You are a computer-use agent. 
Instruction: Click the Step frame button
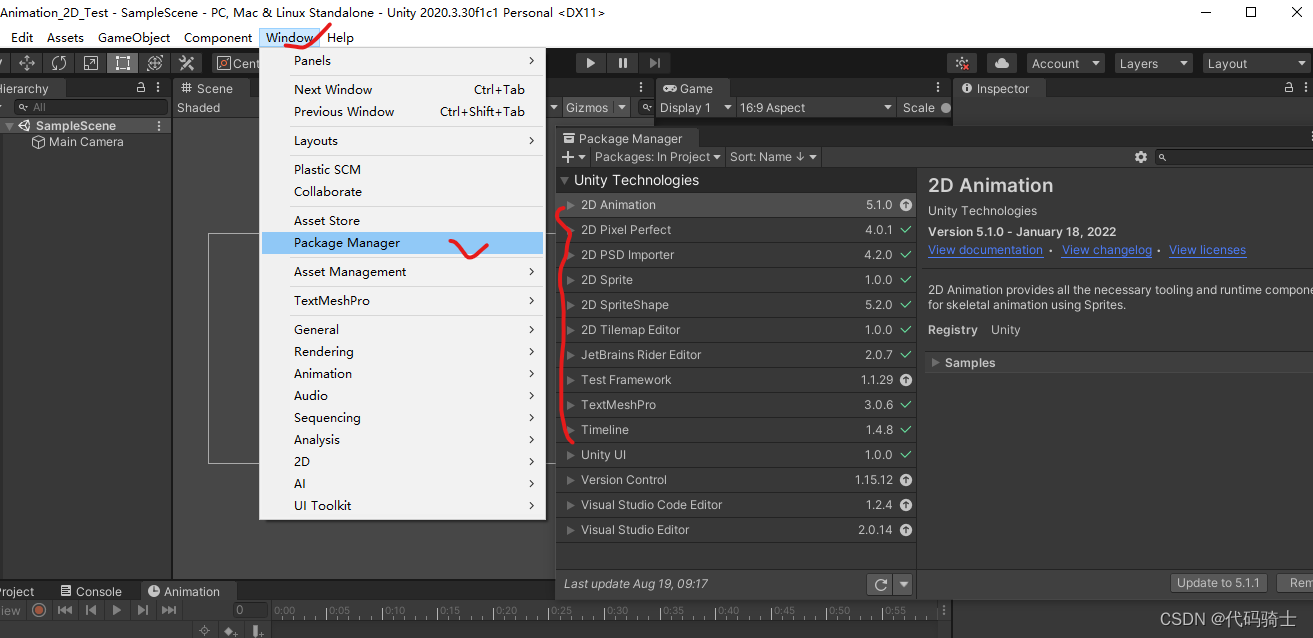[654, 63]
